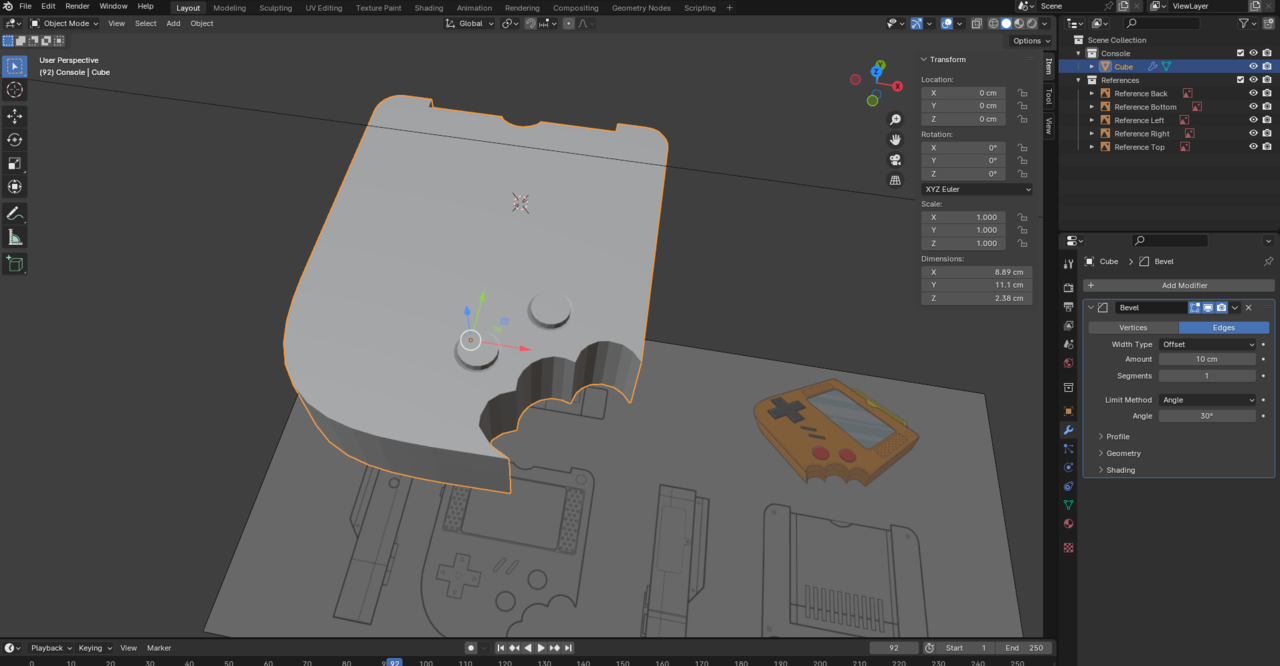Select the Annotate pencil tool
1280x666 pixels.
[x=15, y=213]
